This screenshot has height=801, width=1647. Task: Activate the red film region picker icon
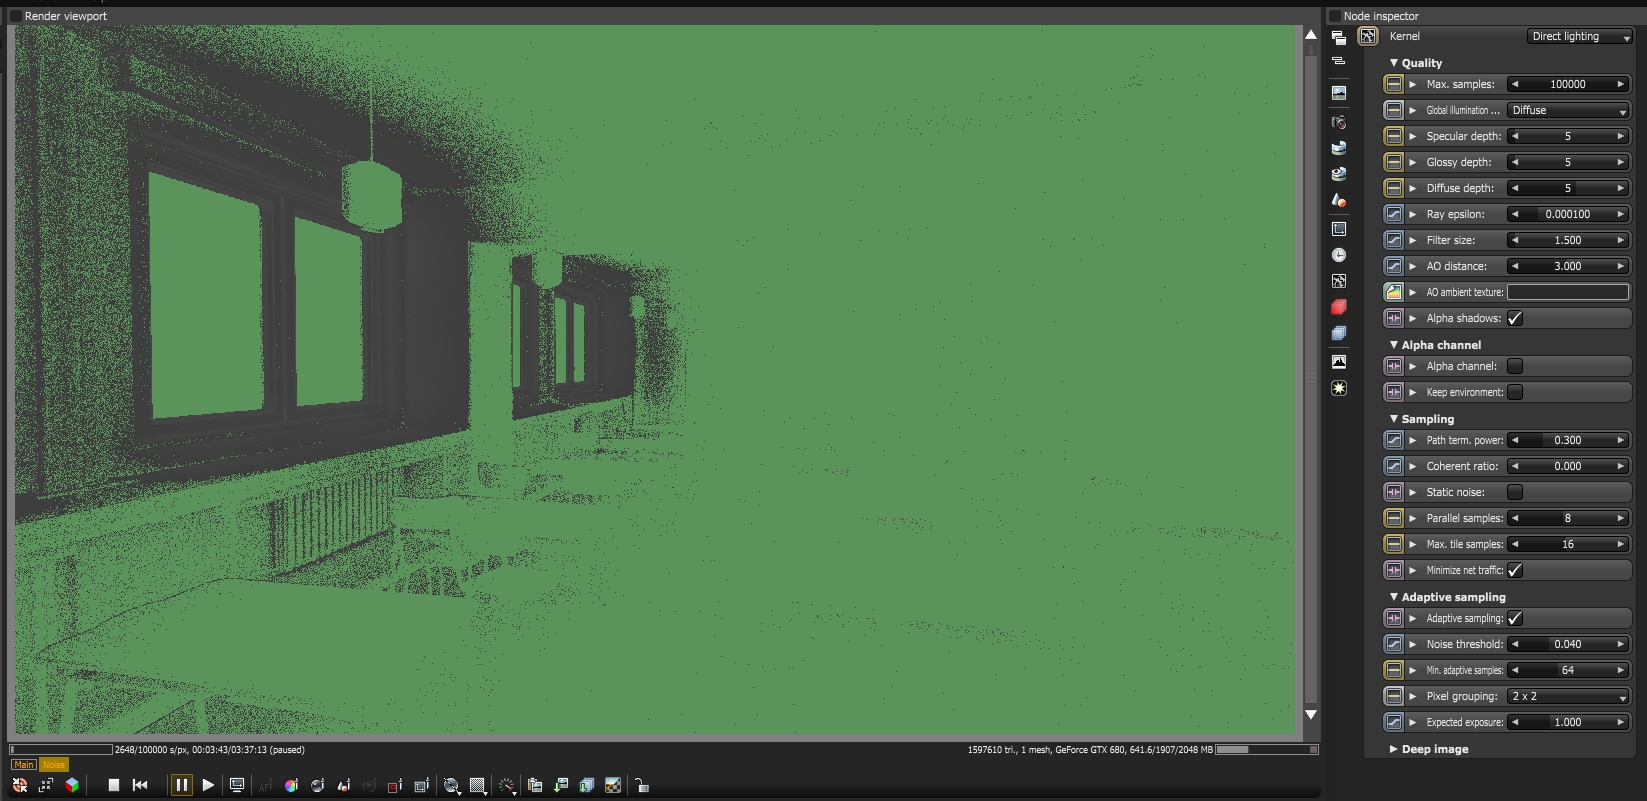pos(395,786)
